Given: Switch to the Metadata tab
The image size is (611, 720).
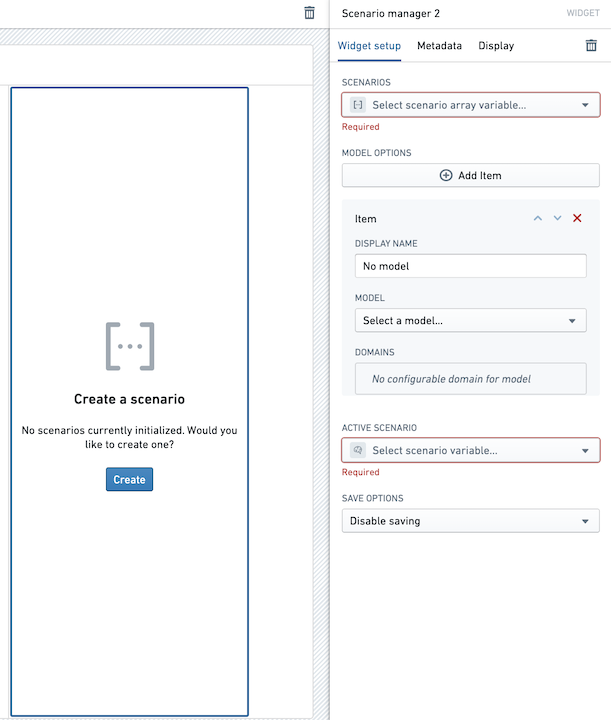Looking at the screenshot, I should coord(439,46).
